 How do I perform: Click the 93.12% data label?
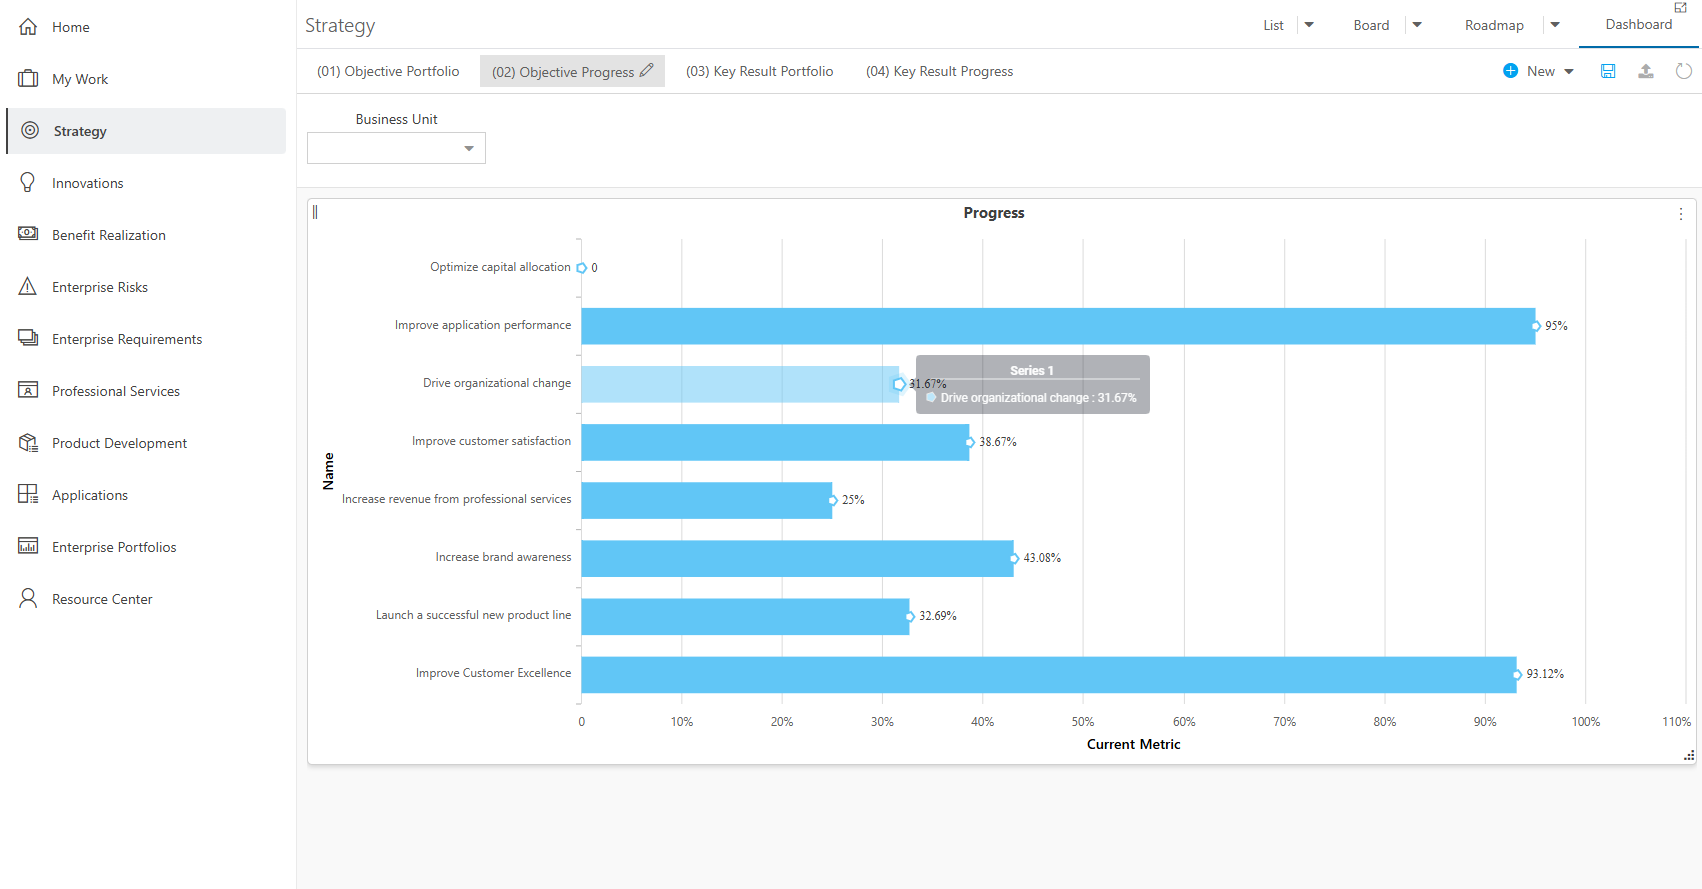point(1545,674)
